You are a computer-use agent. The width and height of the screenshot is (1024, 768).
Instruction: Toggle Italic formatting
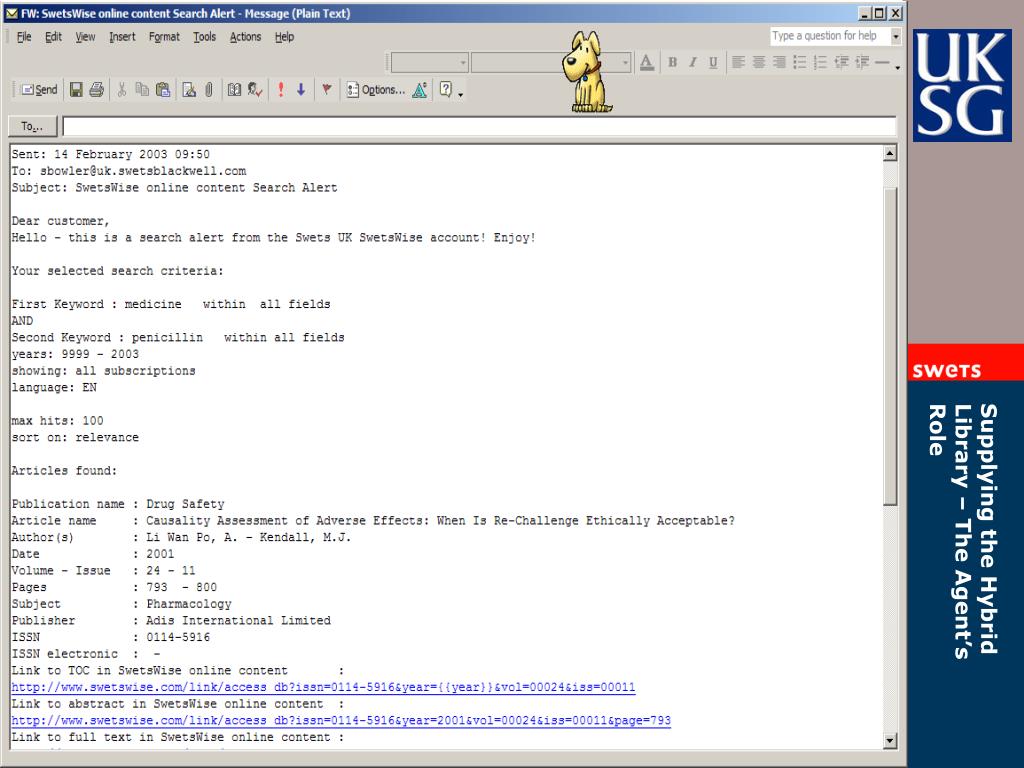pos(692,63)
